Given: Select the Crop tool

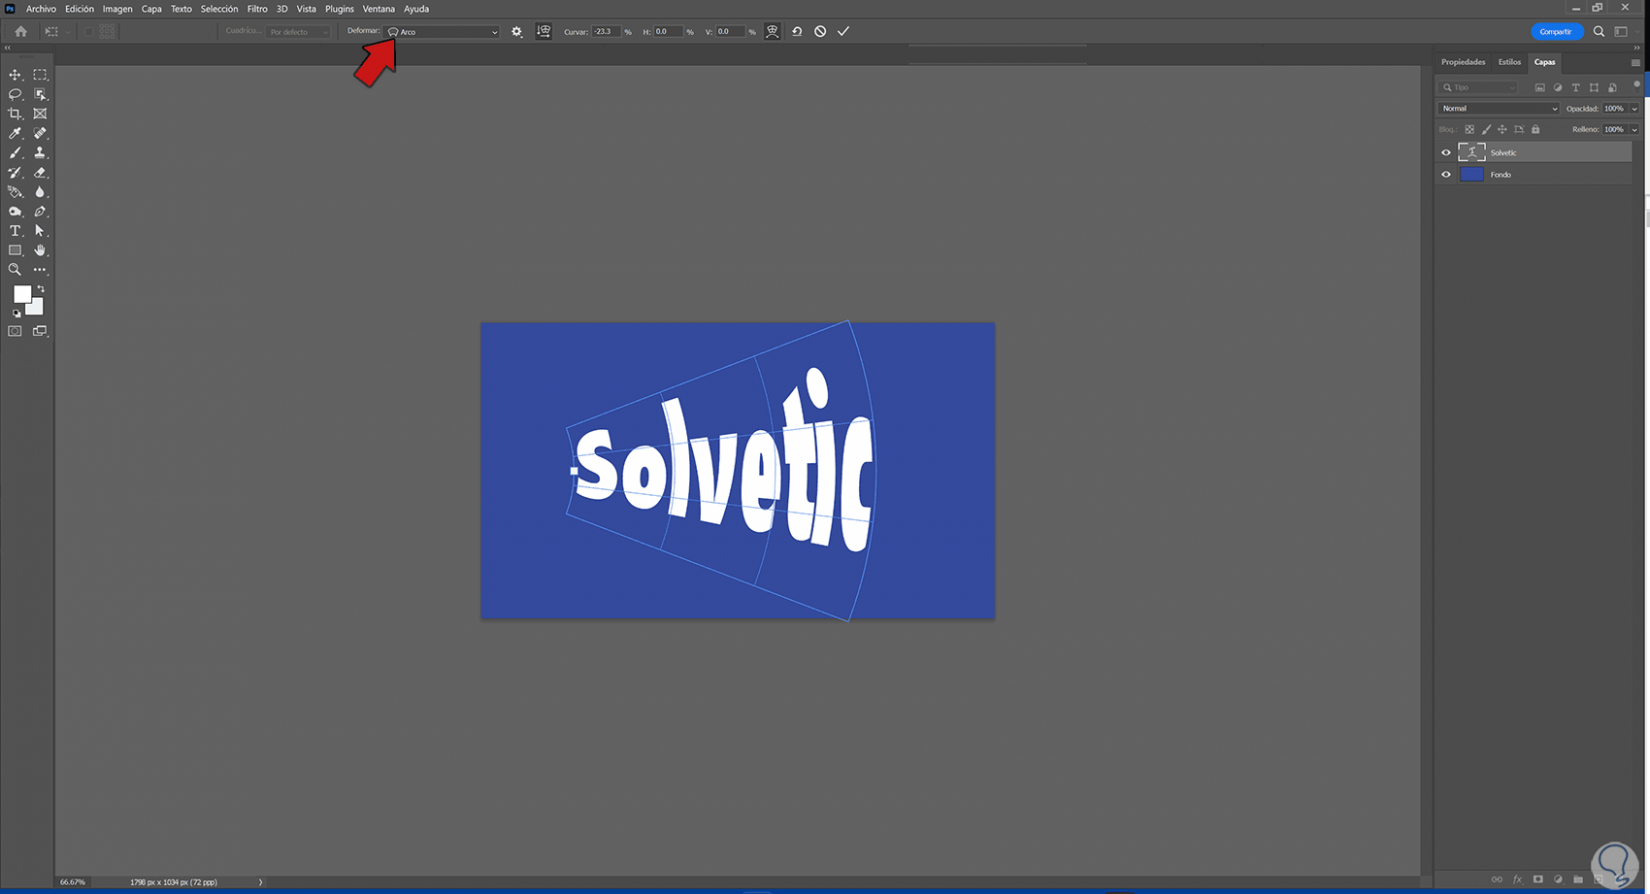Looking at the screenshot, I should 15,114.
